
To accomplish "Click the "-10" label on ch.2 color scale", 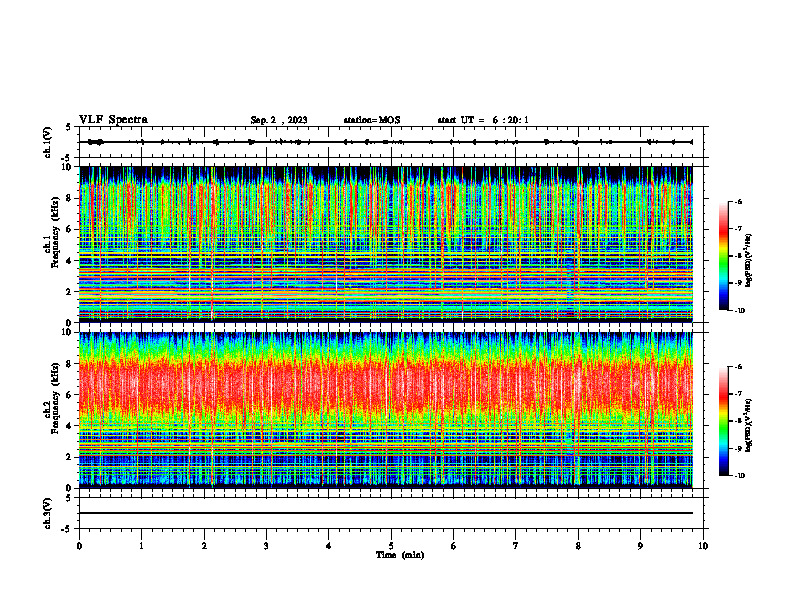I will click(x=739, y=476).
